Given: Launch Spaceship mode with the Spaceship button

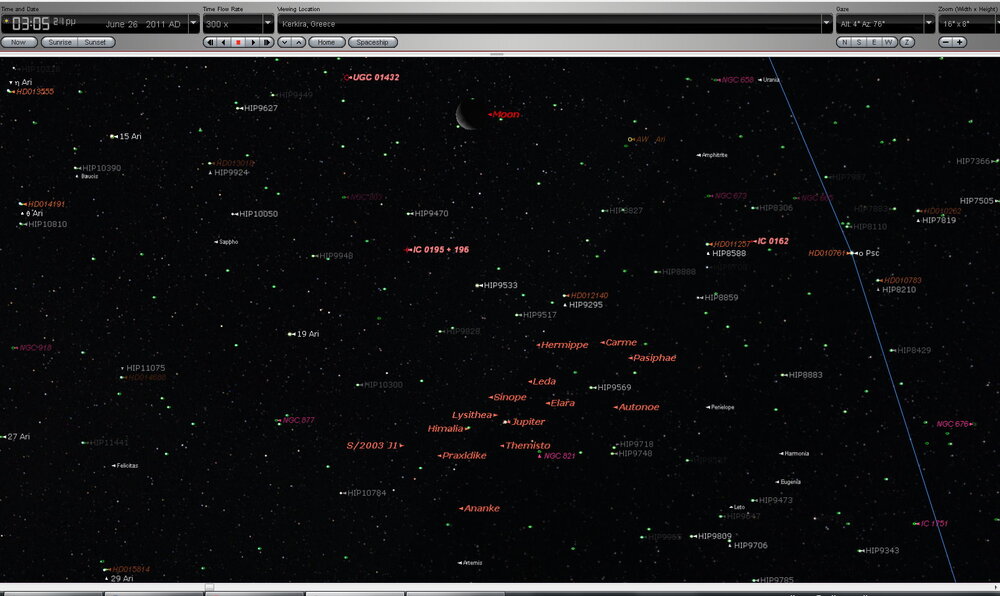Looking at the screenshot, I should (x=373, y=42).
